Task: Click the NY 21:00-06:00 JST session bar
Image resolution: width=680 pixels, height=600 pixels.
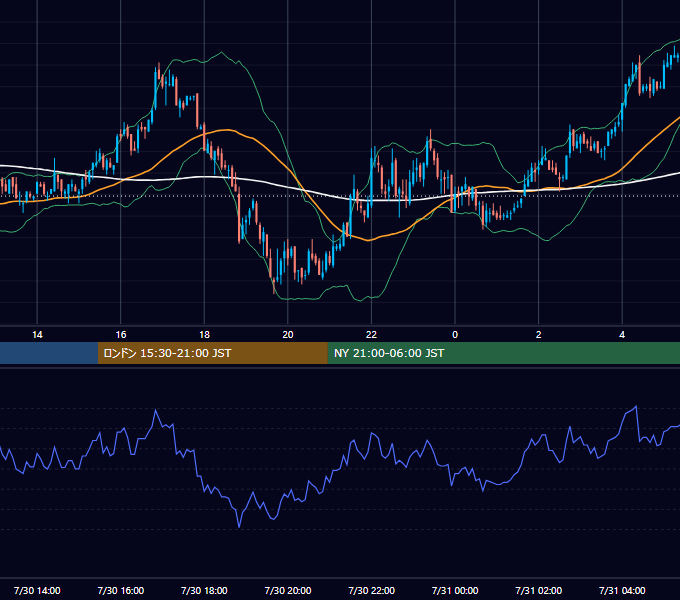Action: 503,353
